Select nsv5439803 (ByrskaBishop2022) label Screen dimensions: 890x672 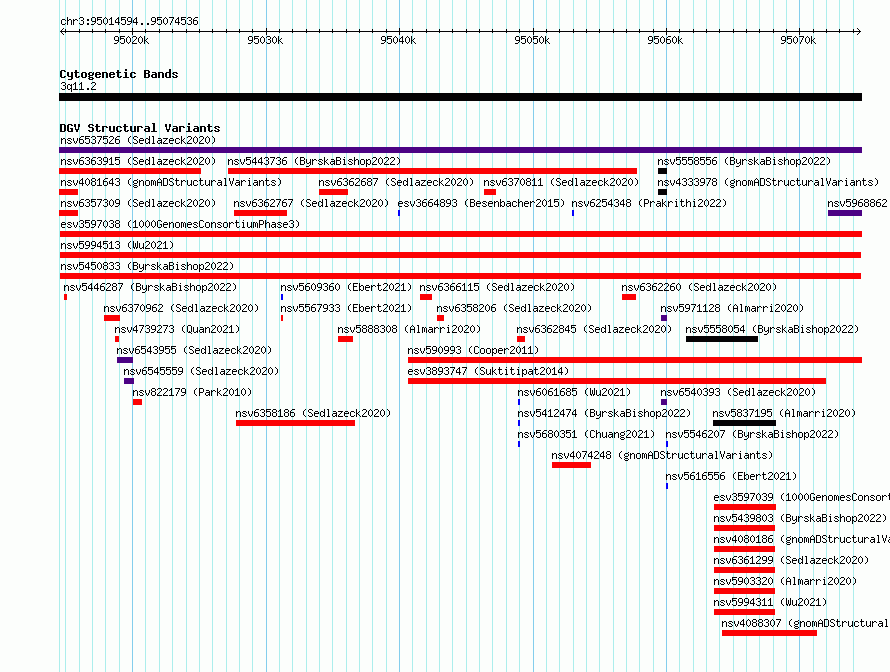800,518
